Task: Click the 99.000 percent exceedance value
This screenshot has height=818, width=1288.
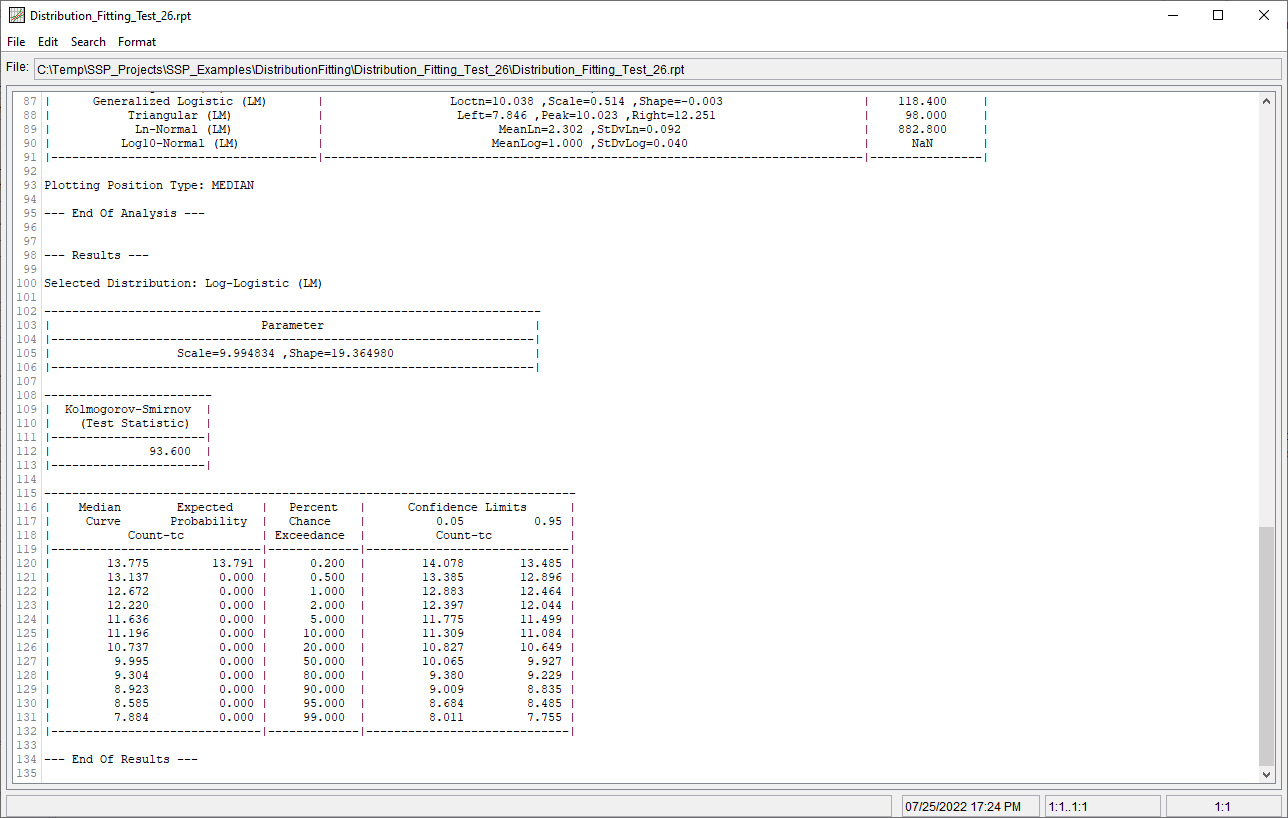Action: click(x=324, y=717)
